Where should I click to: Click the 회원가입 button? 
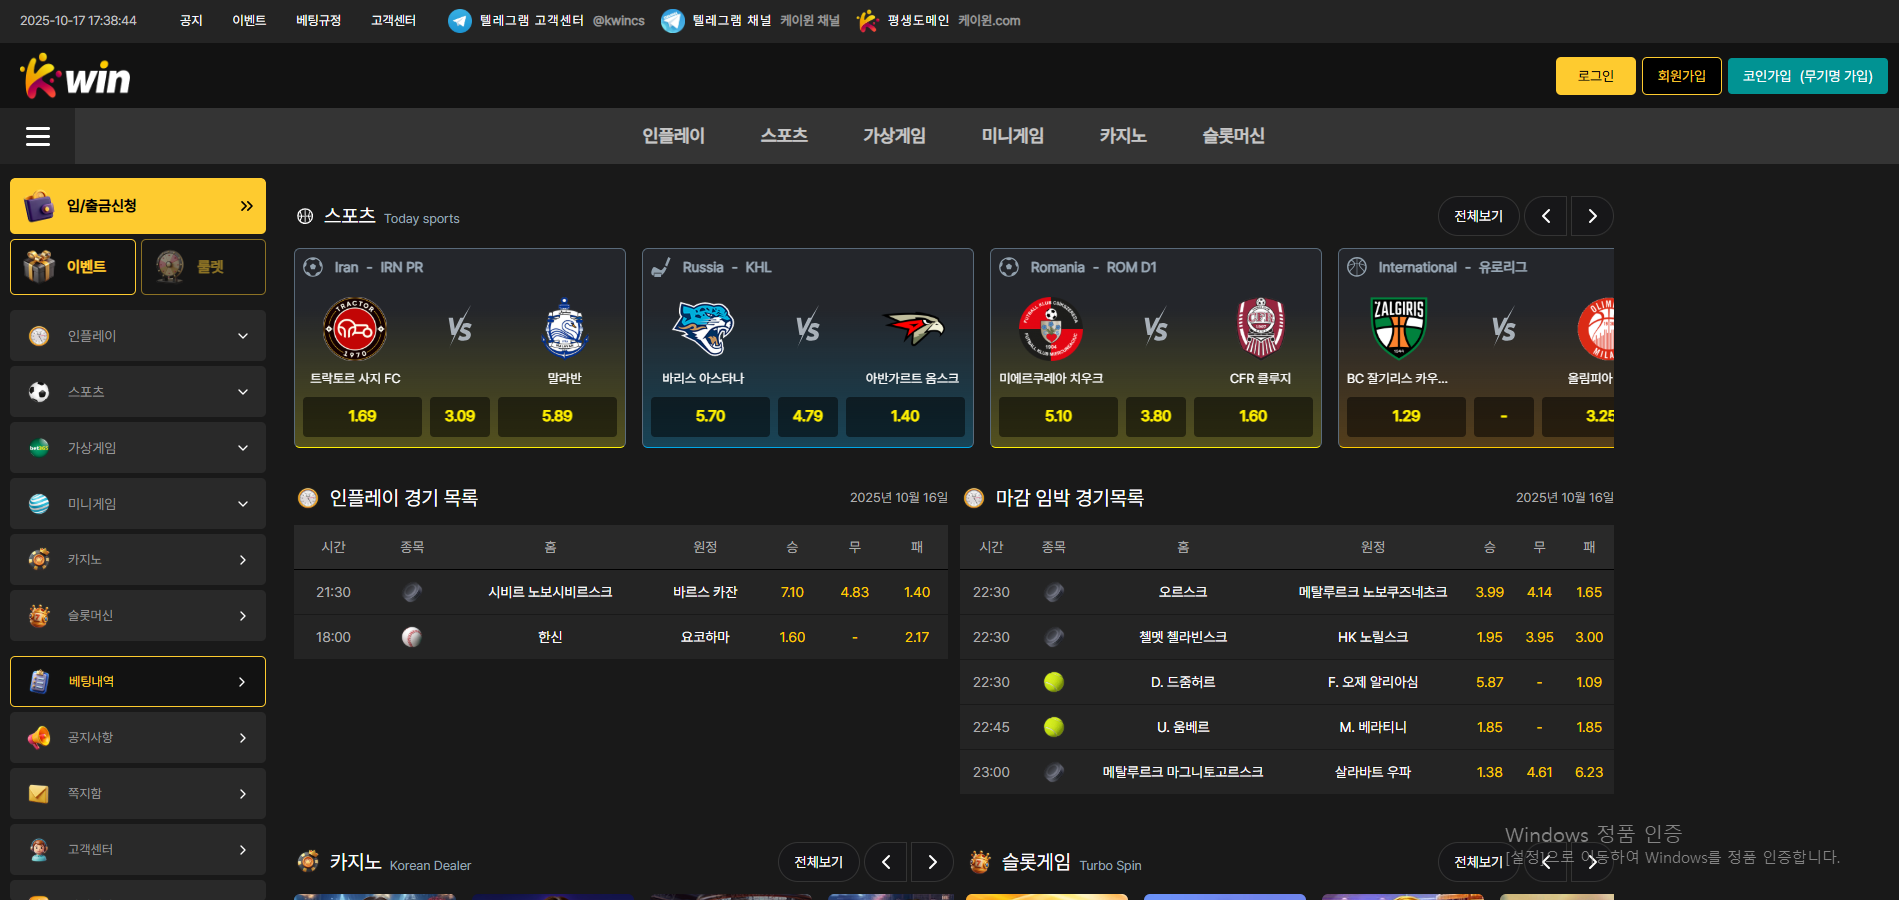click(x=1682, y=76)
